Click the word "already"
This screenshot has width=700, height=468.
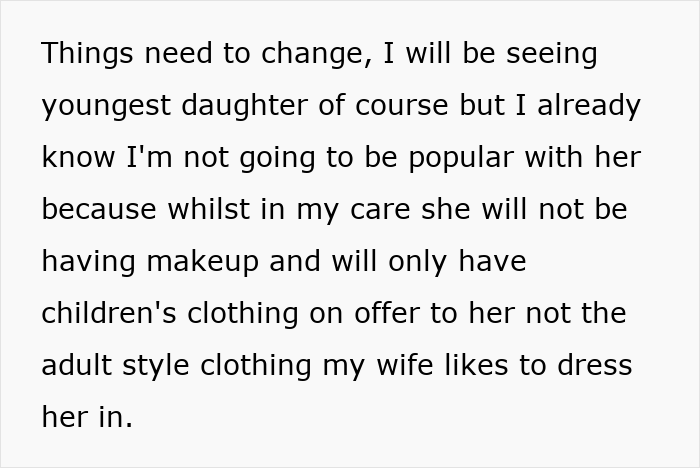(589, 105)
